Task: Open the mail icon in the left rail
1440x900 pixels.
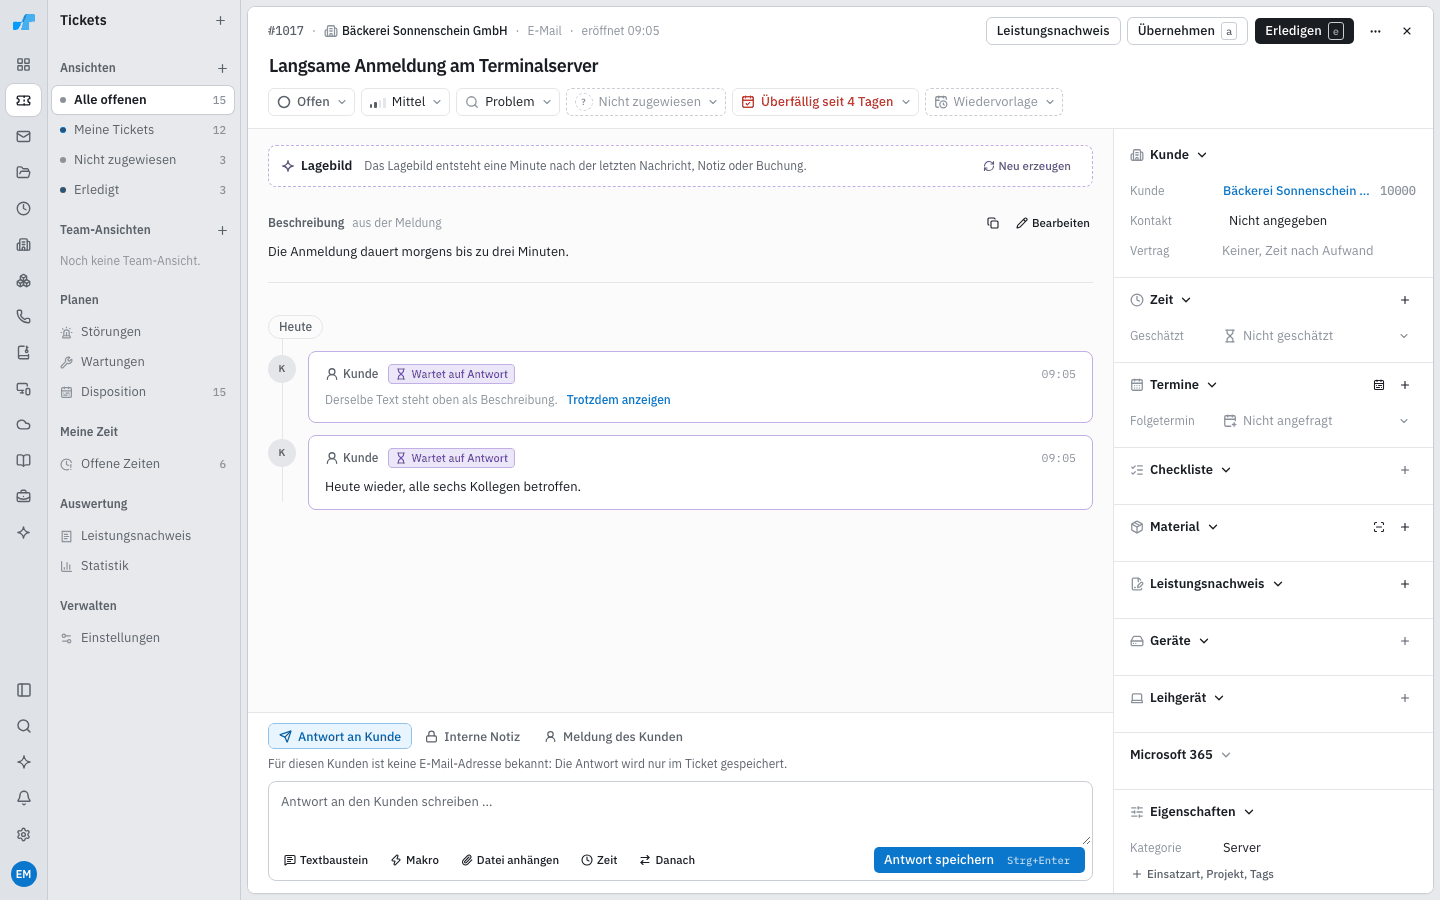Action: point(24,136)
